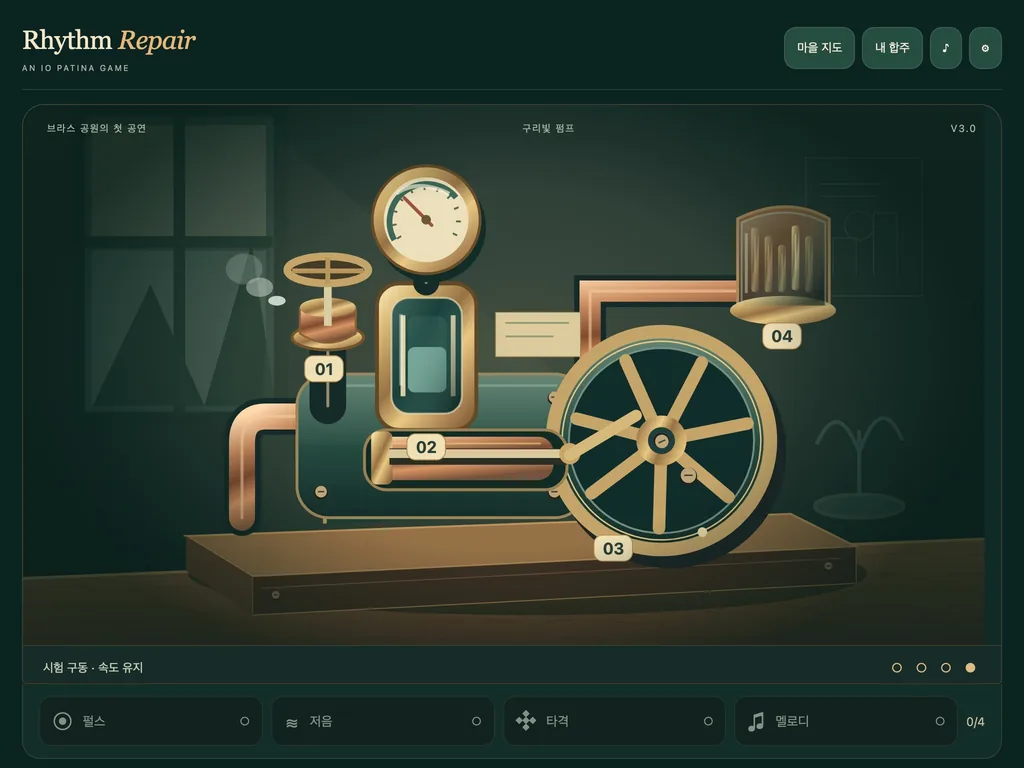This screenshot has width=1024, height=768.
Task: Click the 저음 wave icon
Action: [292, 722]
